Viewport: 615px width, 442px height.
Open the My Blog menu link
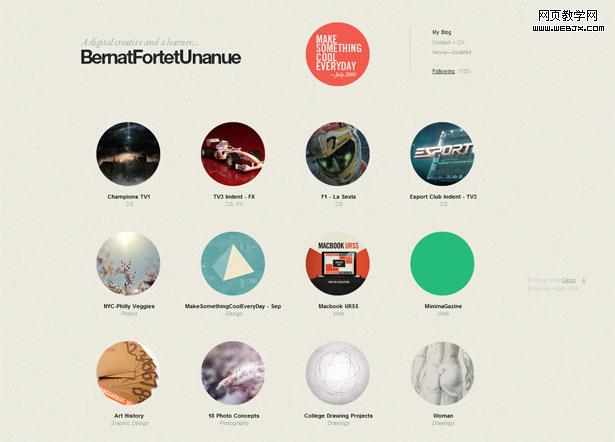click(442, 32)
